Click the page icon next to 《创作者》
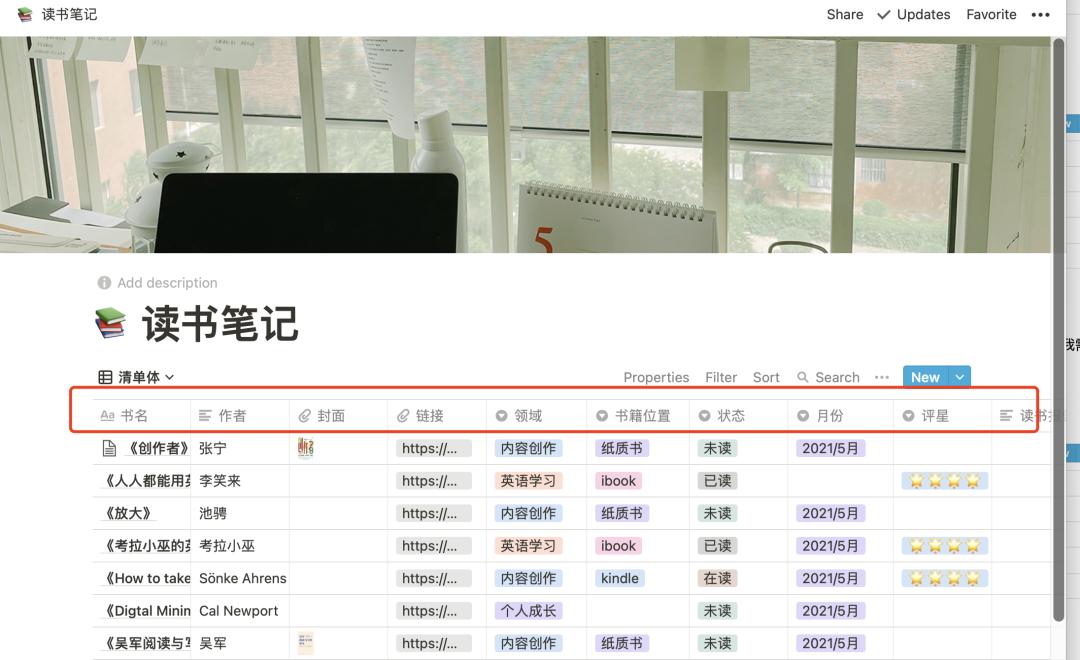The height and width of the screenshot is (660, 1080). (x=109, y=448)
